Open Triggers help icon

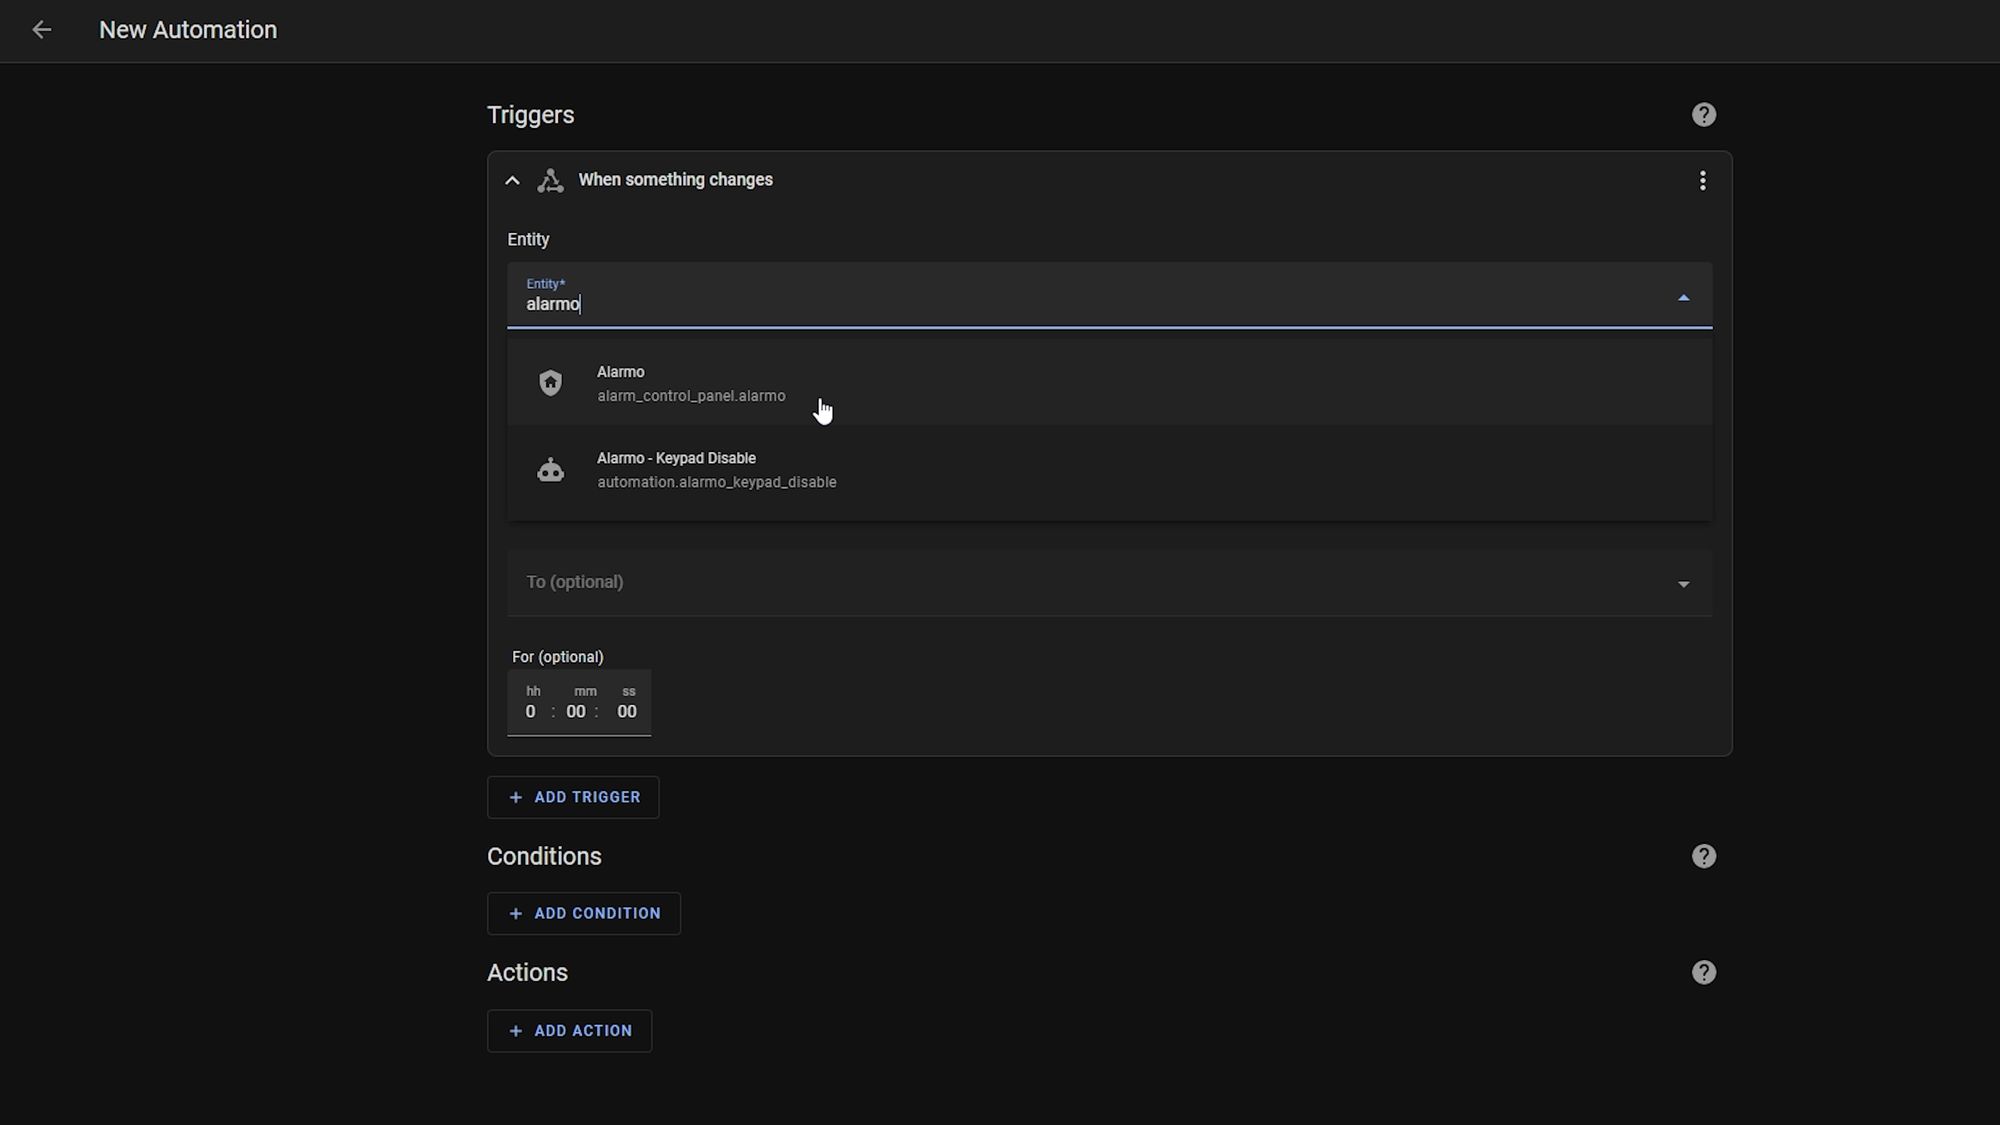[1703, 115]
